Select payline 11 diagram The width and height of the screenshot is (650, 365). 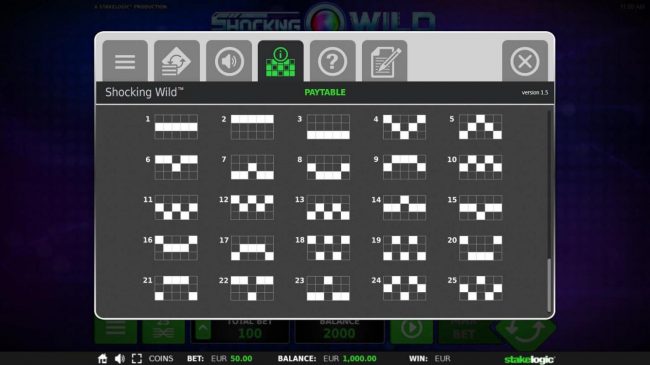[x=176, y=207]
